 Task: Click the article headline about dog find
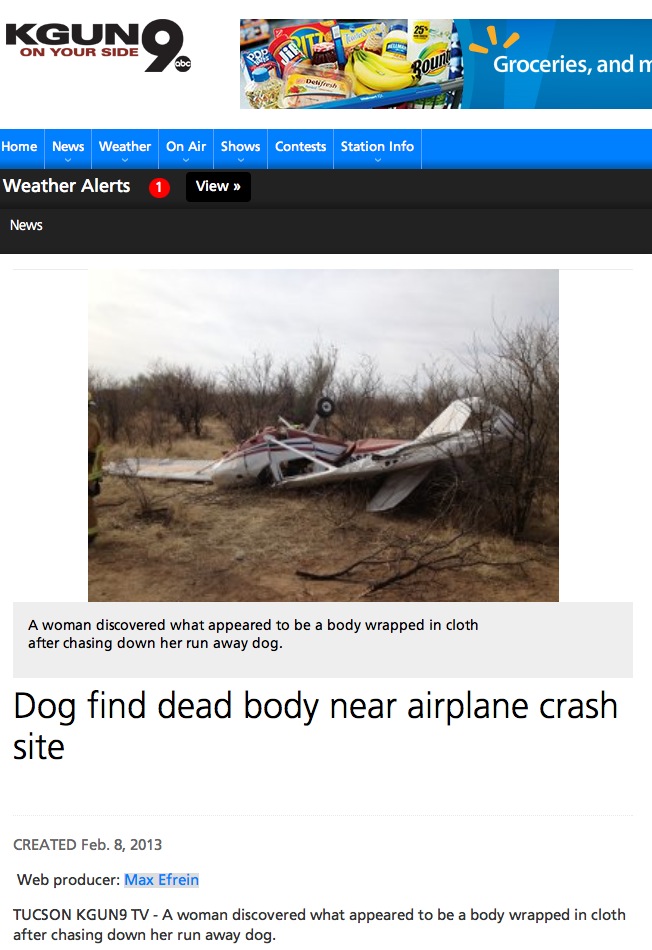[315, 726]
